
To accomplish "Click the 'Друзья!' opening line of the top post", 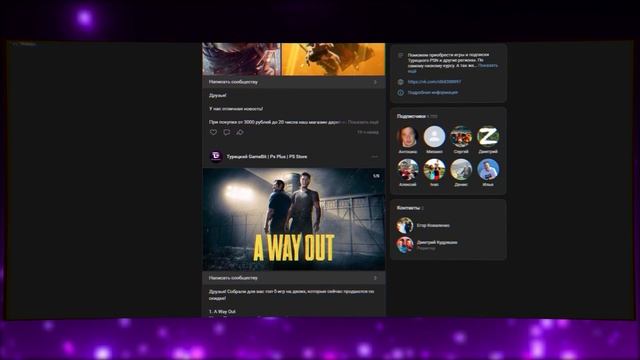I will 218,95.
